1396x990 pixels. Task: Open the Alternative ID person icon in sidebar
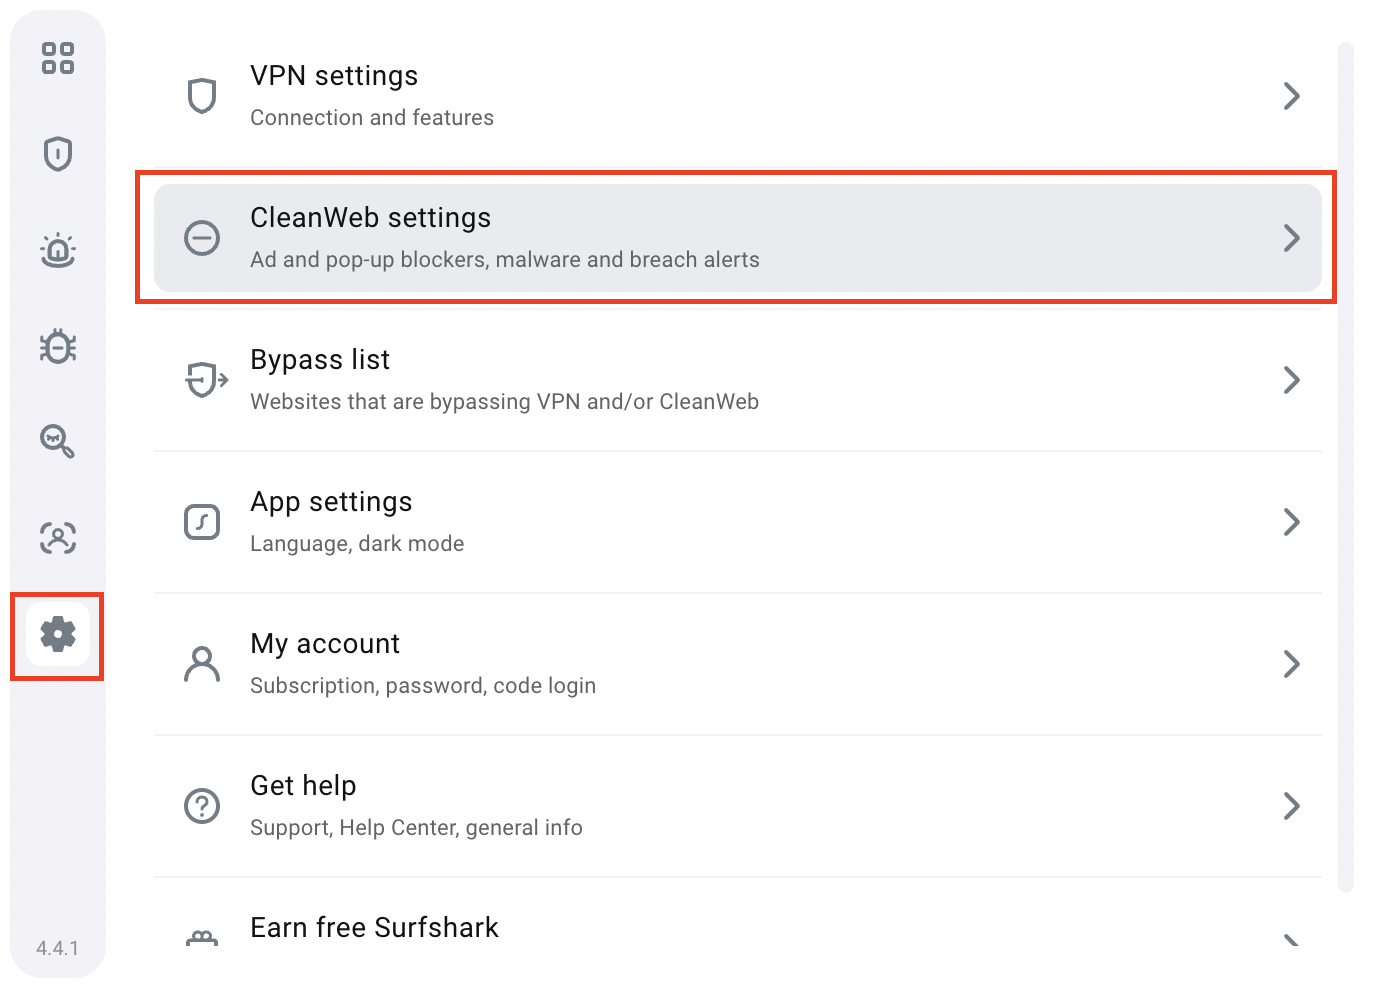58,538
